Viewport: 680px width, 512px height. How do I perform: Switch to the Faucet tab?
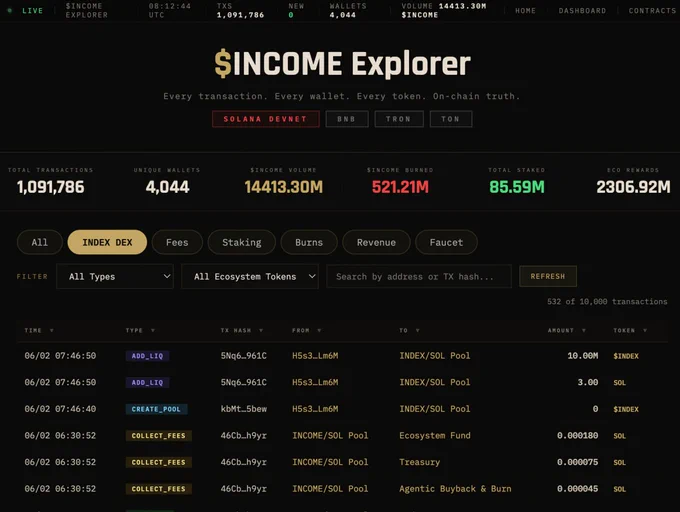[x=446, y=242]
